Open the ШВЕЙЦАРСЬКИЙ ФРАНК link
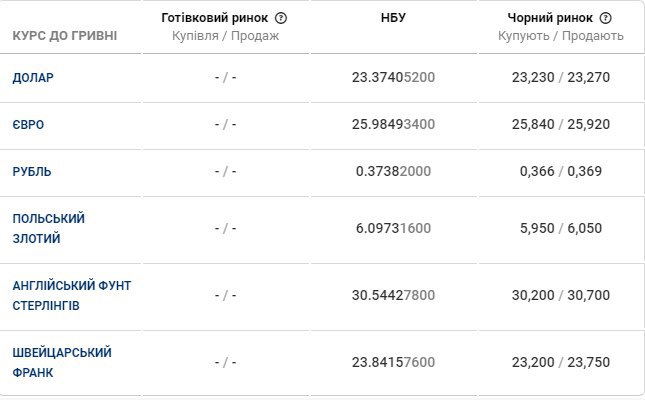645x400 pixels. coord(61,362)
